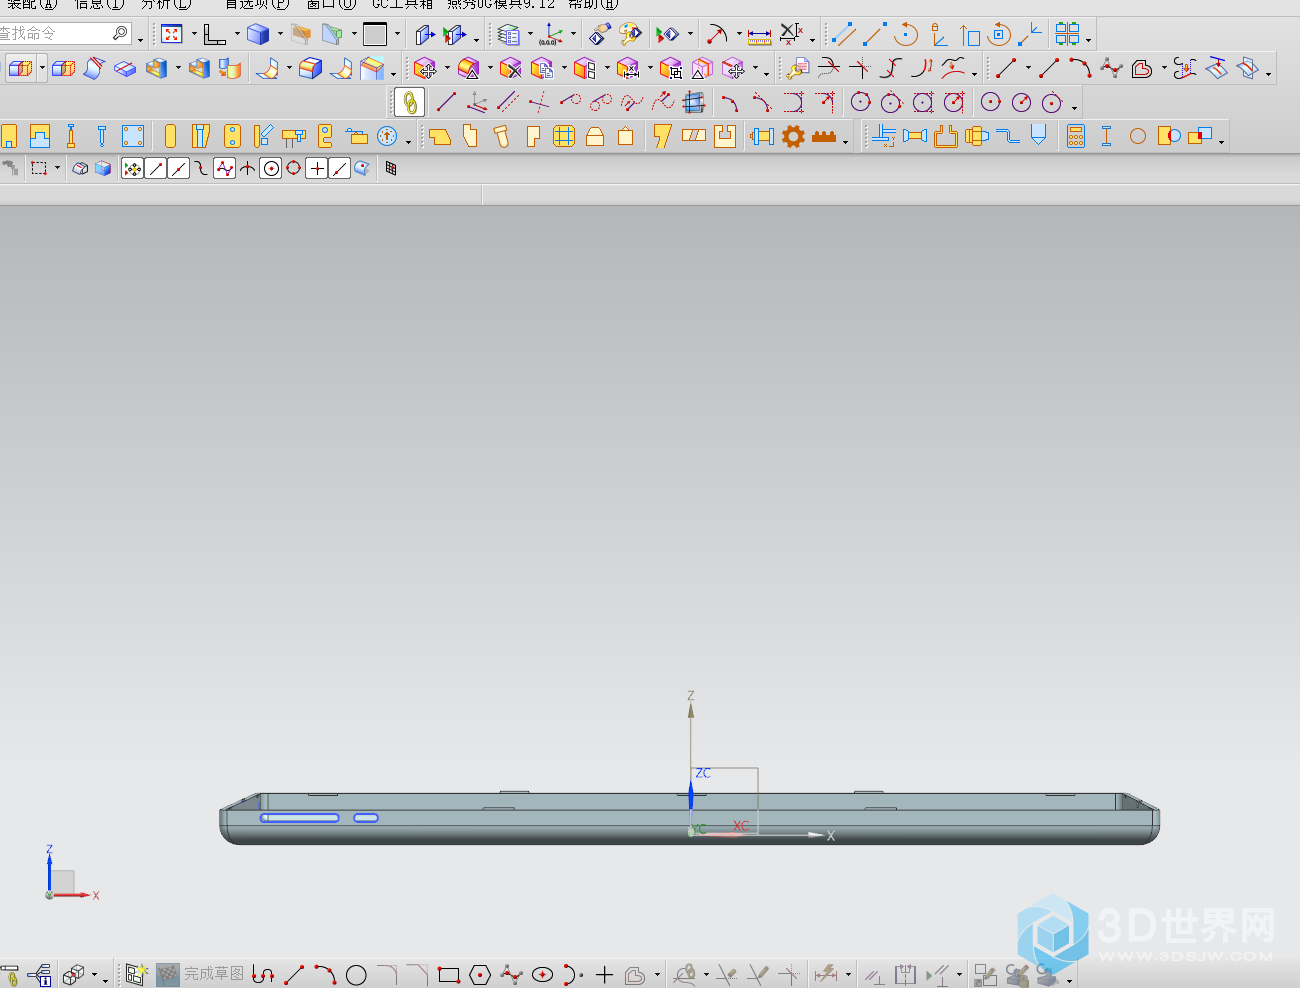
Task: Open dropdown beside the selection rectangle icon
Action: point(57,169)
